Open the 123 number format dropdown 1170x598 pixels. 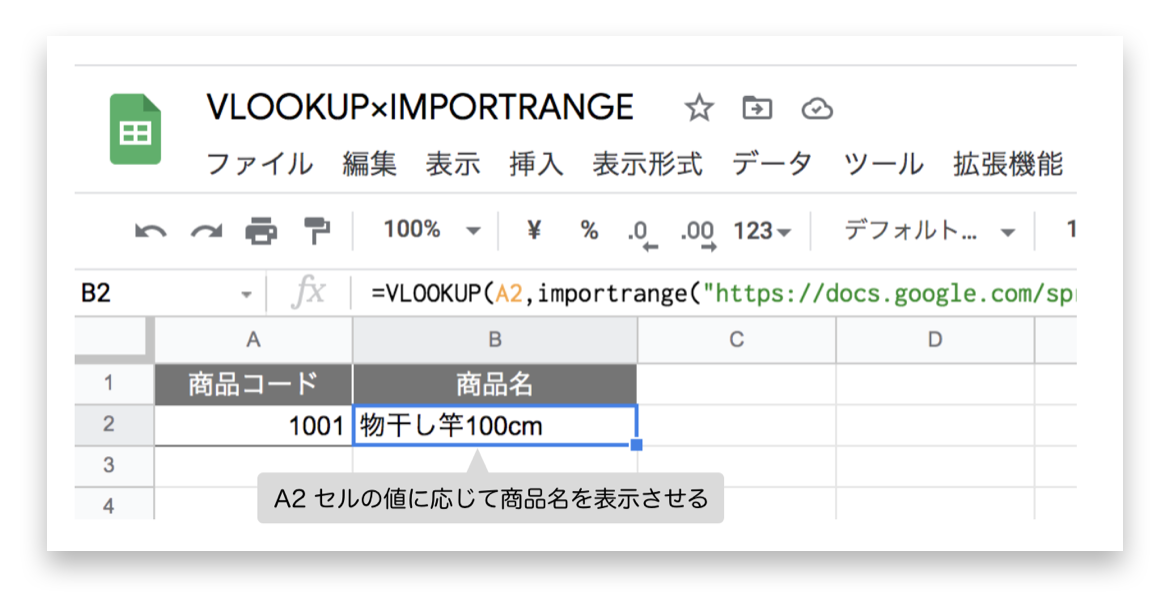tap(762, 231)
